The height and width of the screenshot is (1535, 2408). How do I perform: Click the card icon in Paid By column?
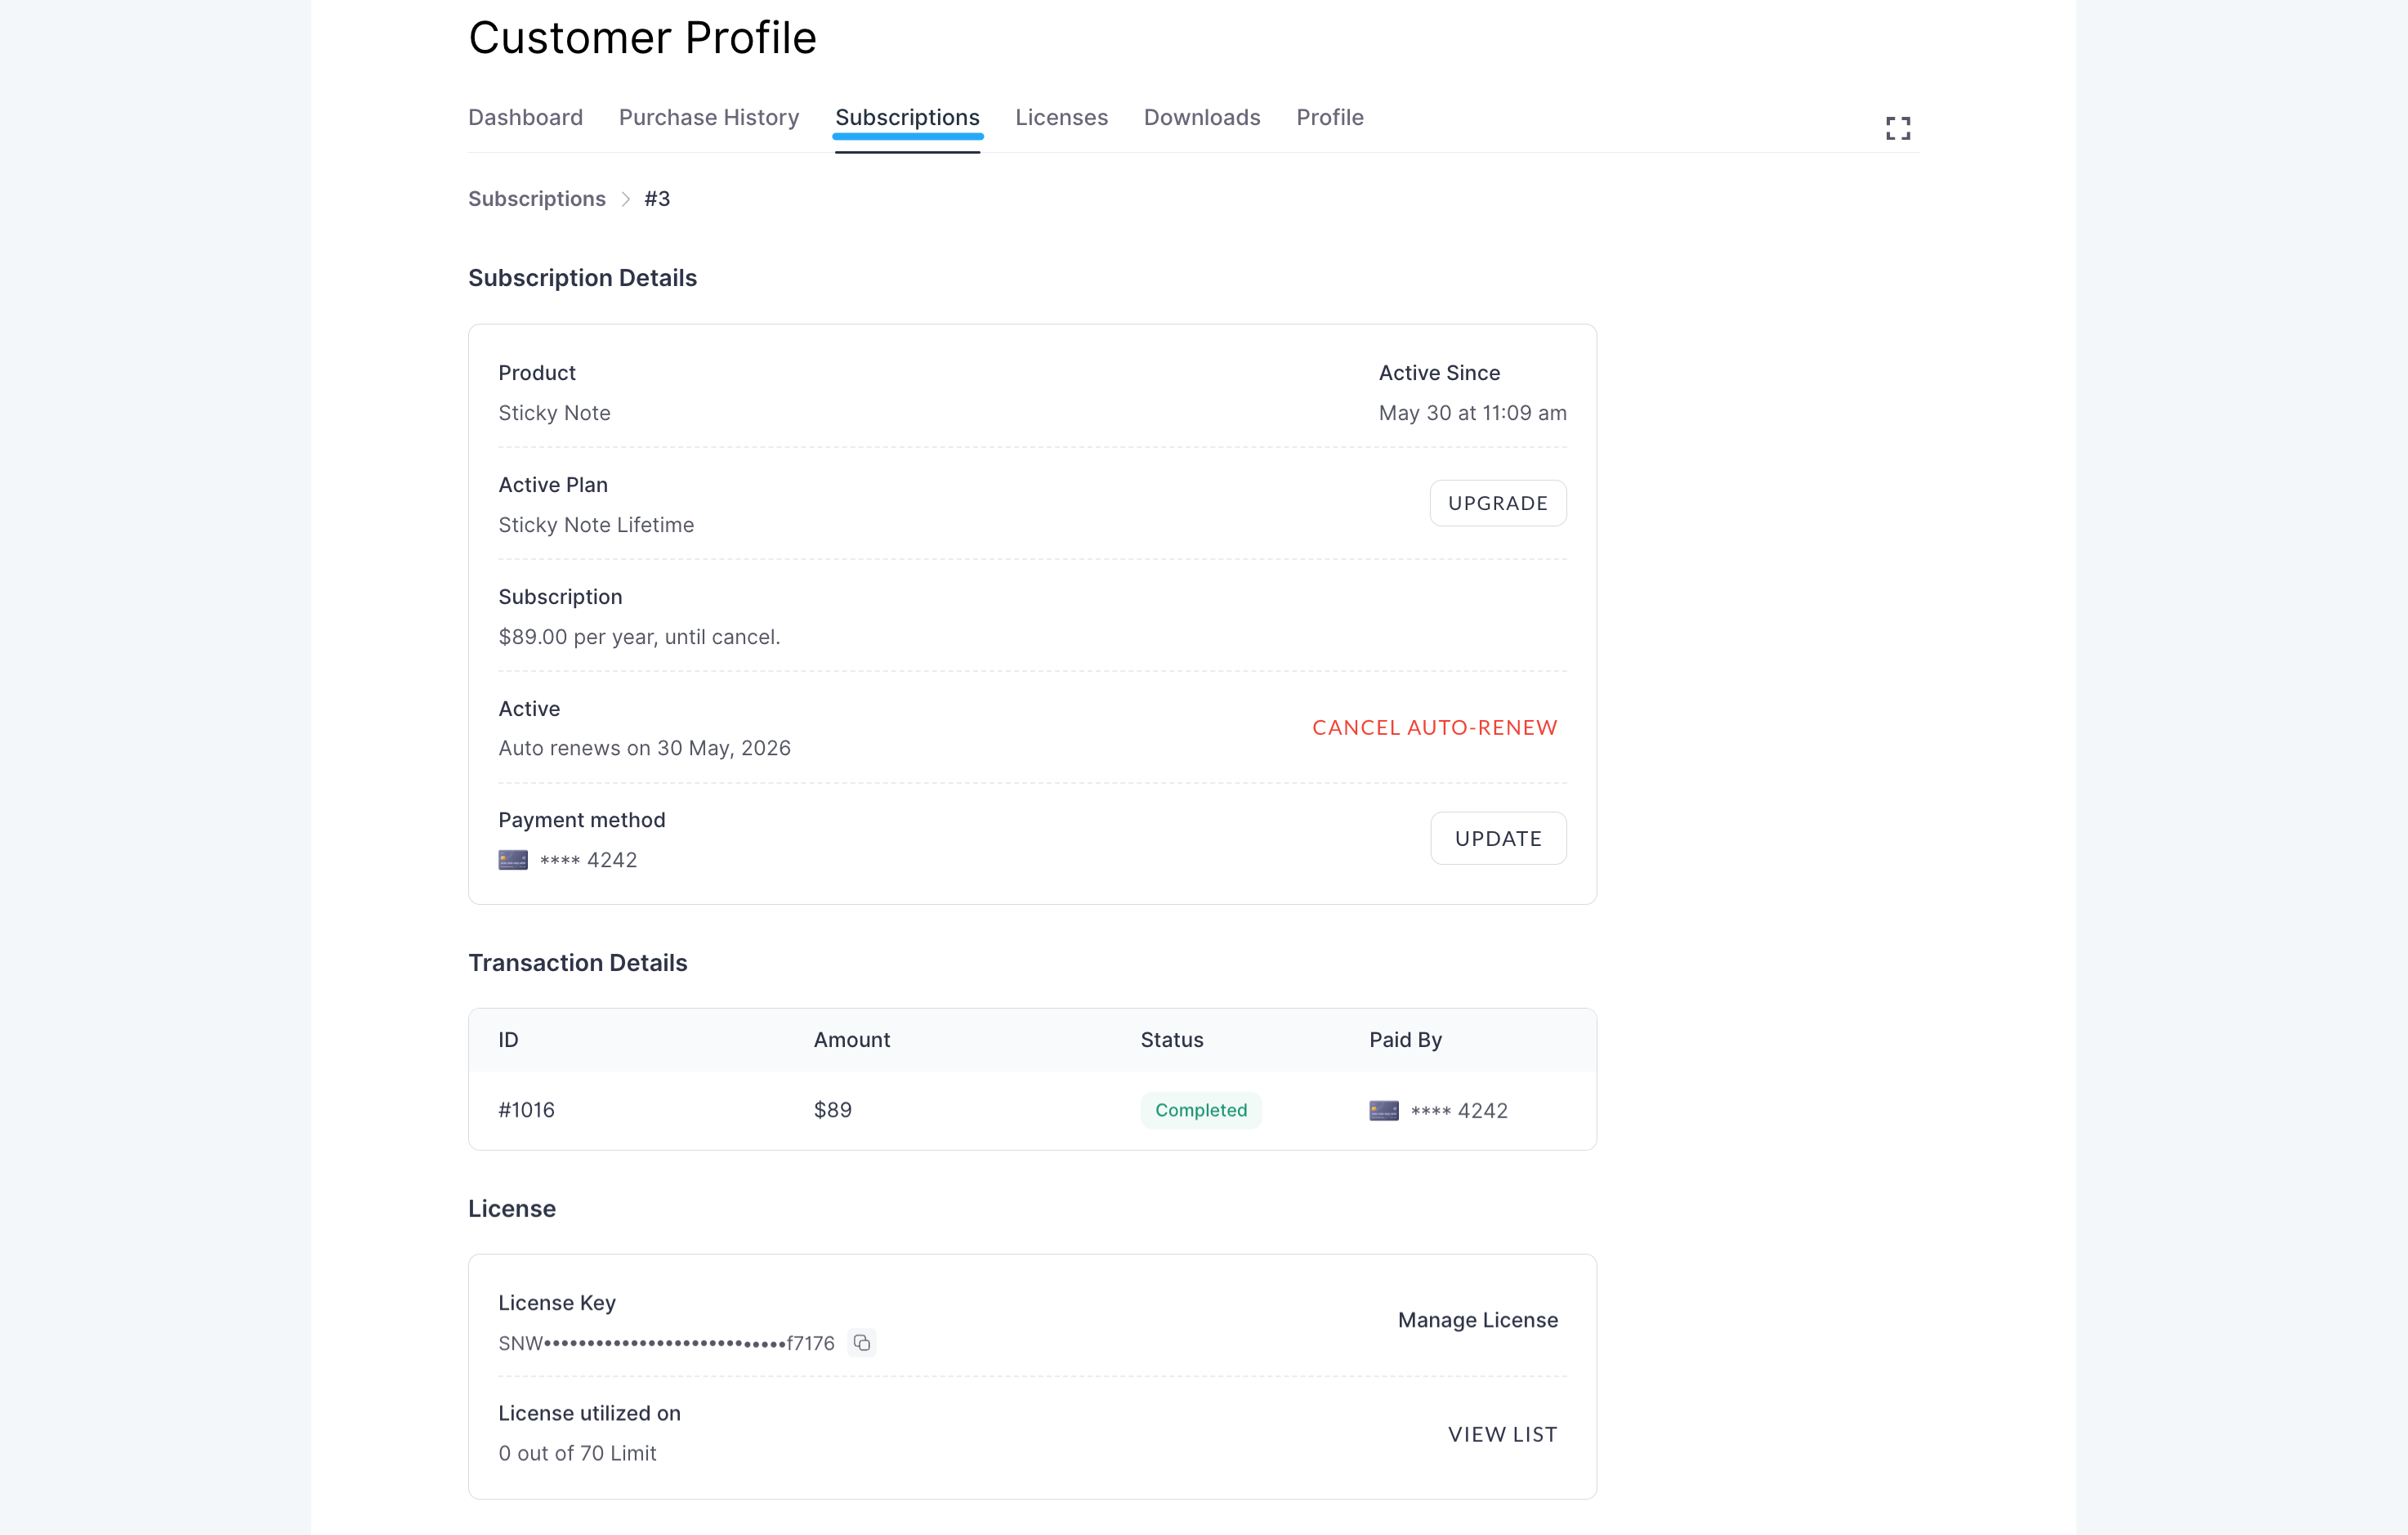1384,1110
